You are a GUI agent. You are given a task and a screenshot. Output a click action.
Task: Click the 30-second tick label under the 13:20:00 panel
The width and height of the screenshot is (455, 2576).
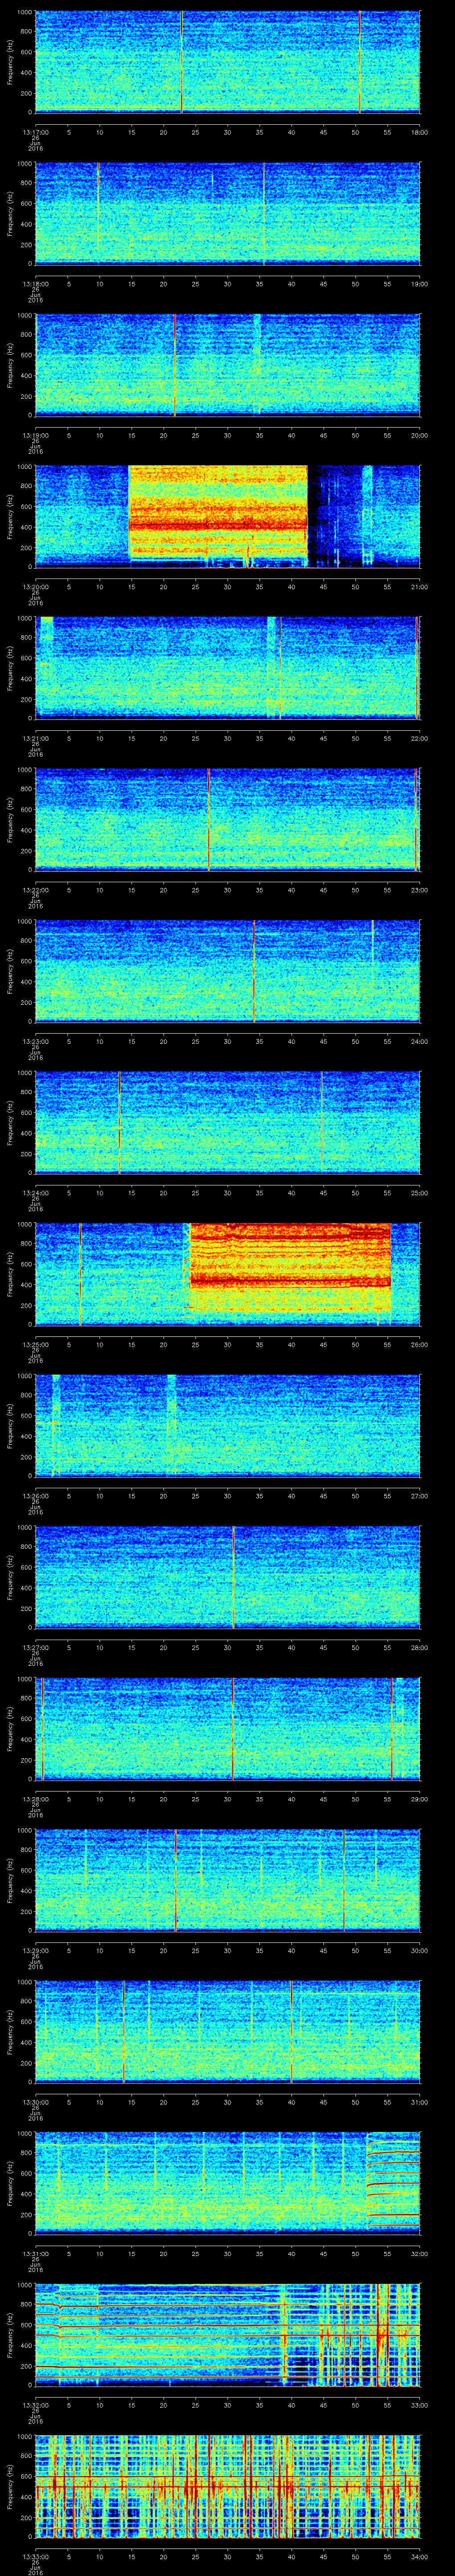pos(227,586)
